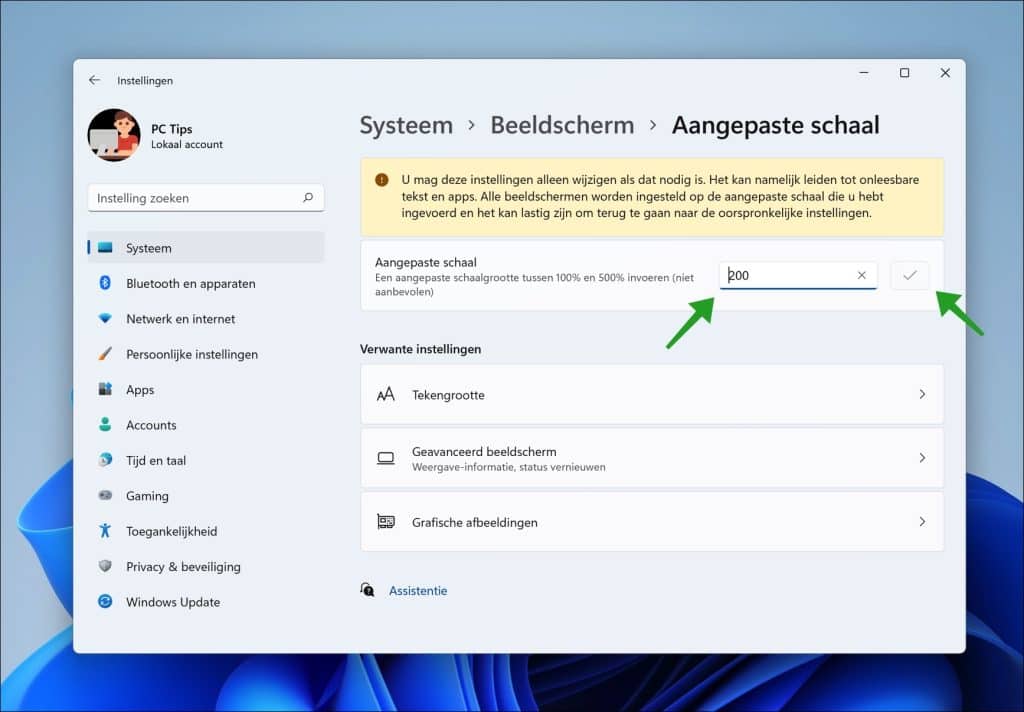1024x712 pixels.
Task: Click the search magnifier icon
Action: (308, 198)
